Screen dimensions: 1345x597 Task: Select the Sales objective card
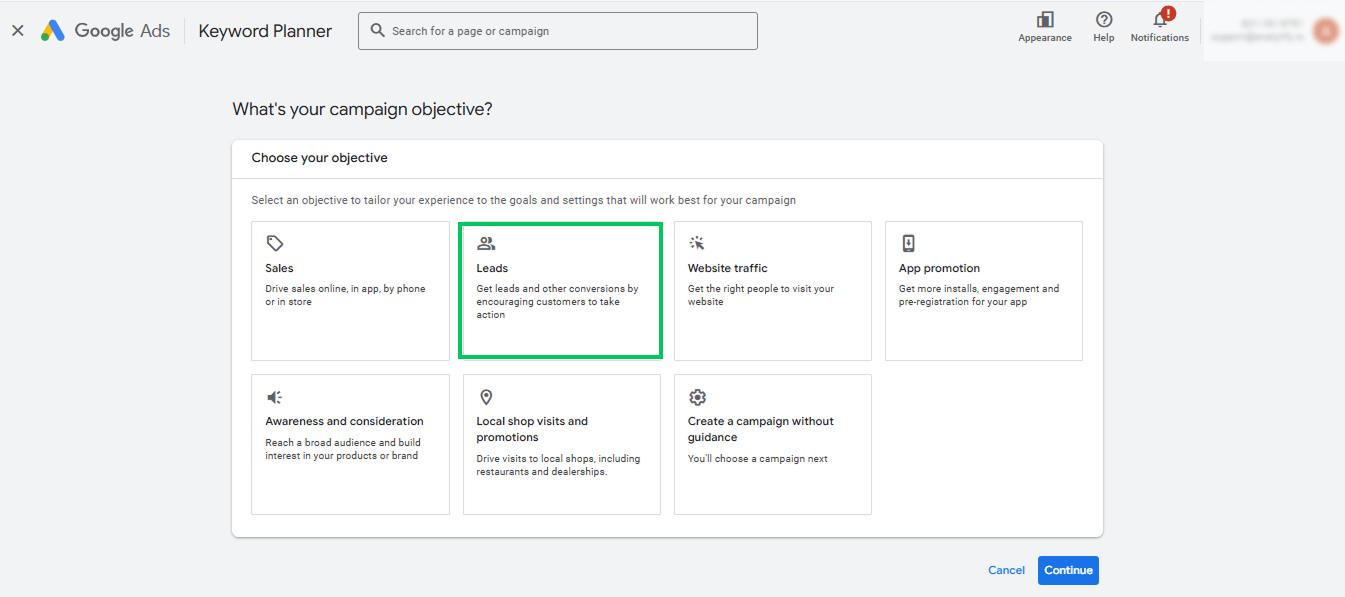[x=350, y=291]
